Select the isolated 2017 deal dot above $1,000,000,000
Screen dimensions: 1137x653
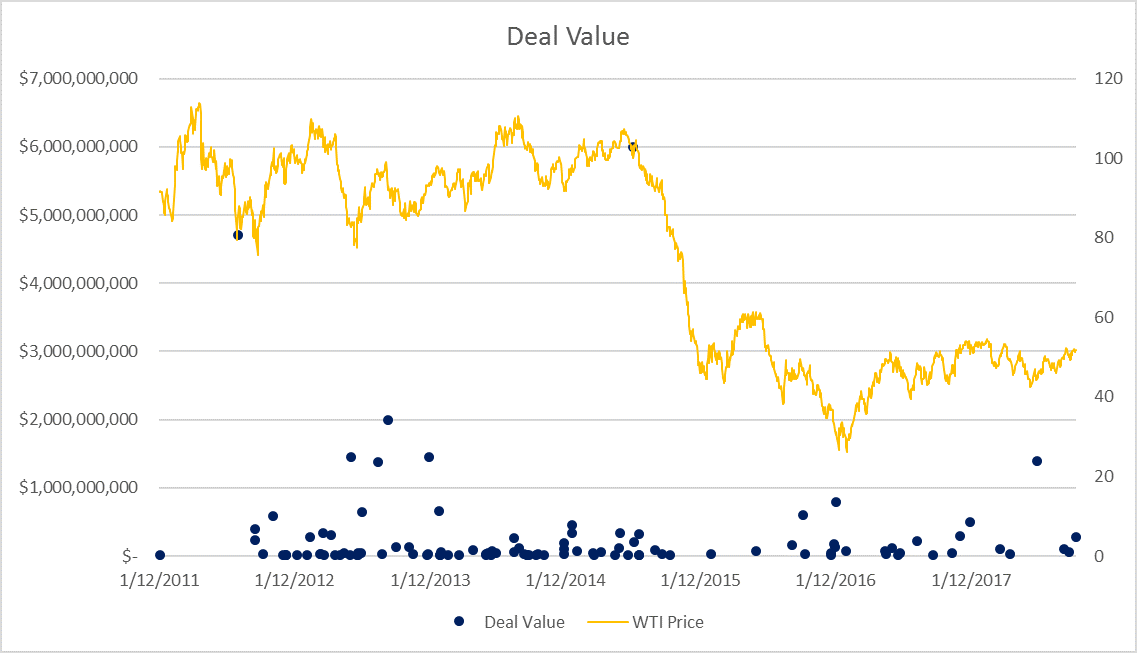[1037, 461]
